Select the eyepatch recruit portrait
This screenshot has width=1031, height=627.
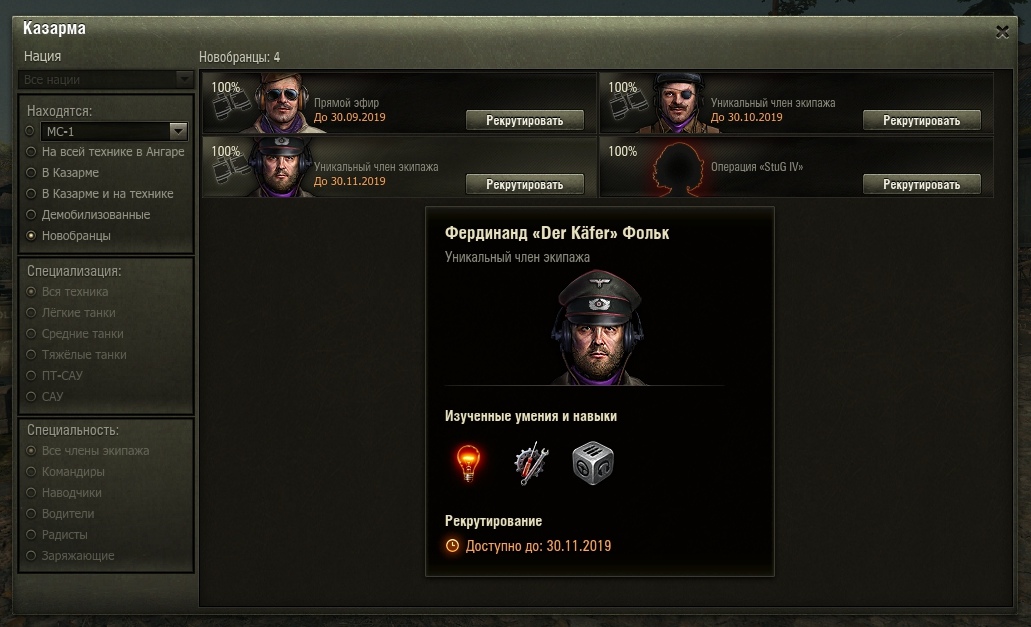[677, 103]
